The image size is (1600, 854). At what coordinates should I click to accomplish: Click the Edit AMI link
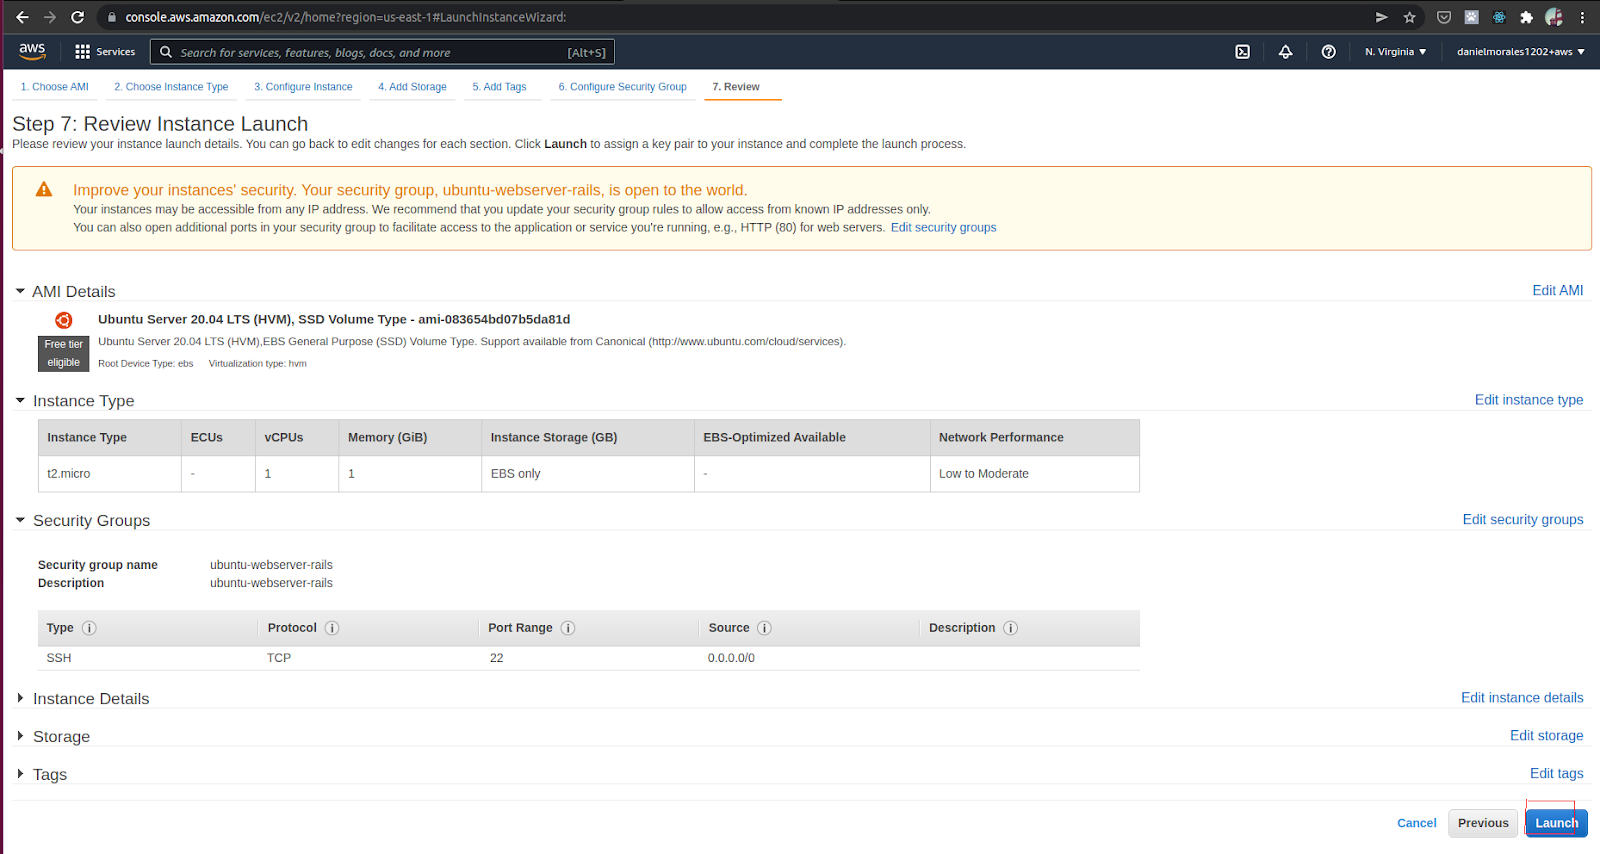click(x=1558, y=290)
